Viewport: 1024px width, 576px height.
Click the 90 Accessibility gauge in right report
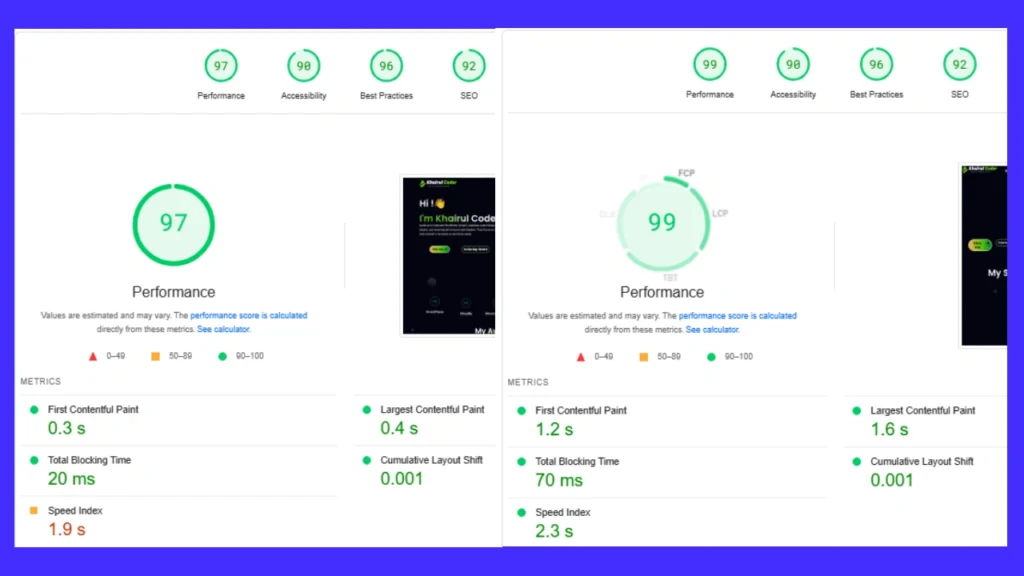pos(793,65)
